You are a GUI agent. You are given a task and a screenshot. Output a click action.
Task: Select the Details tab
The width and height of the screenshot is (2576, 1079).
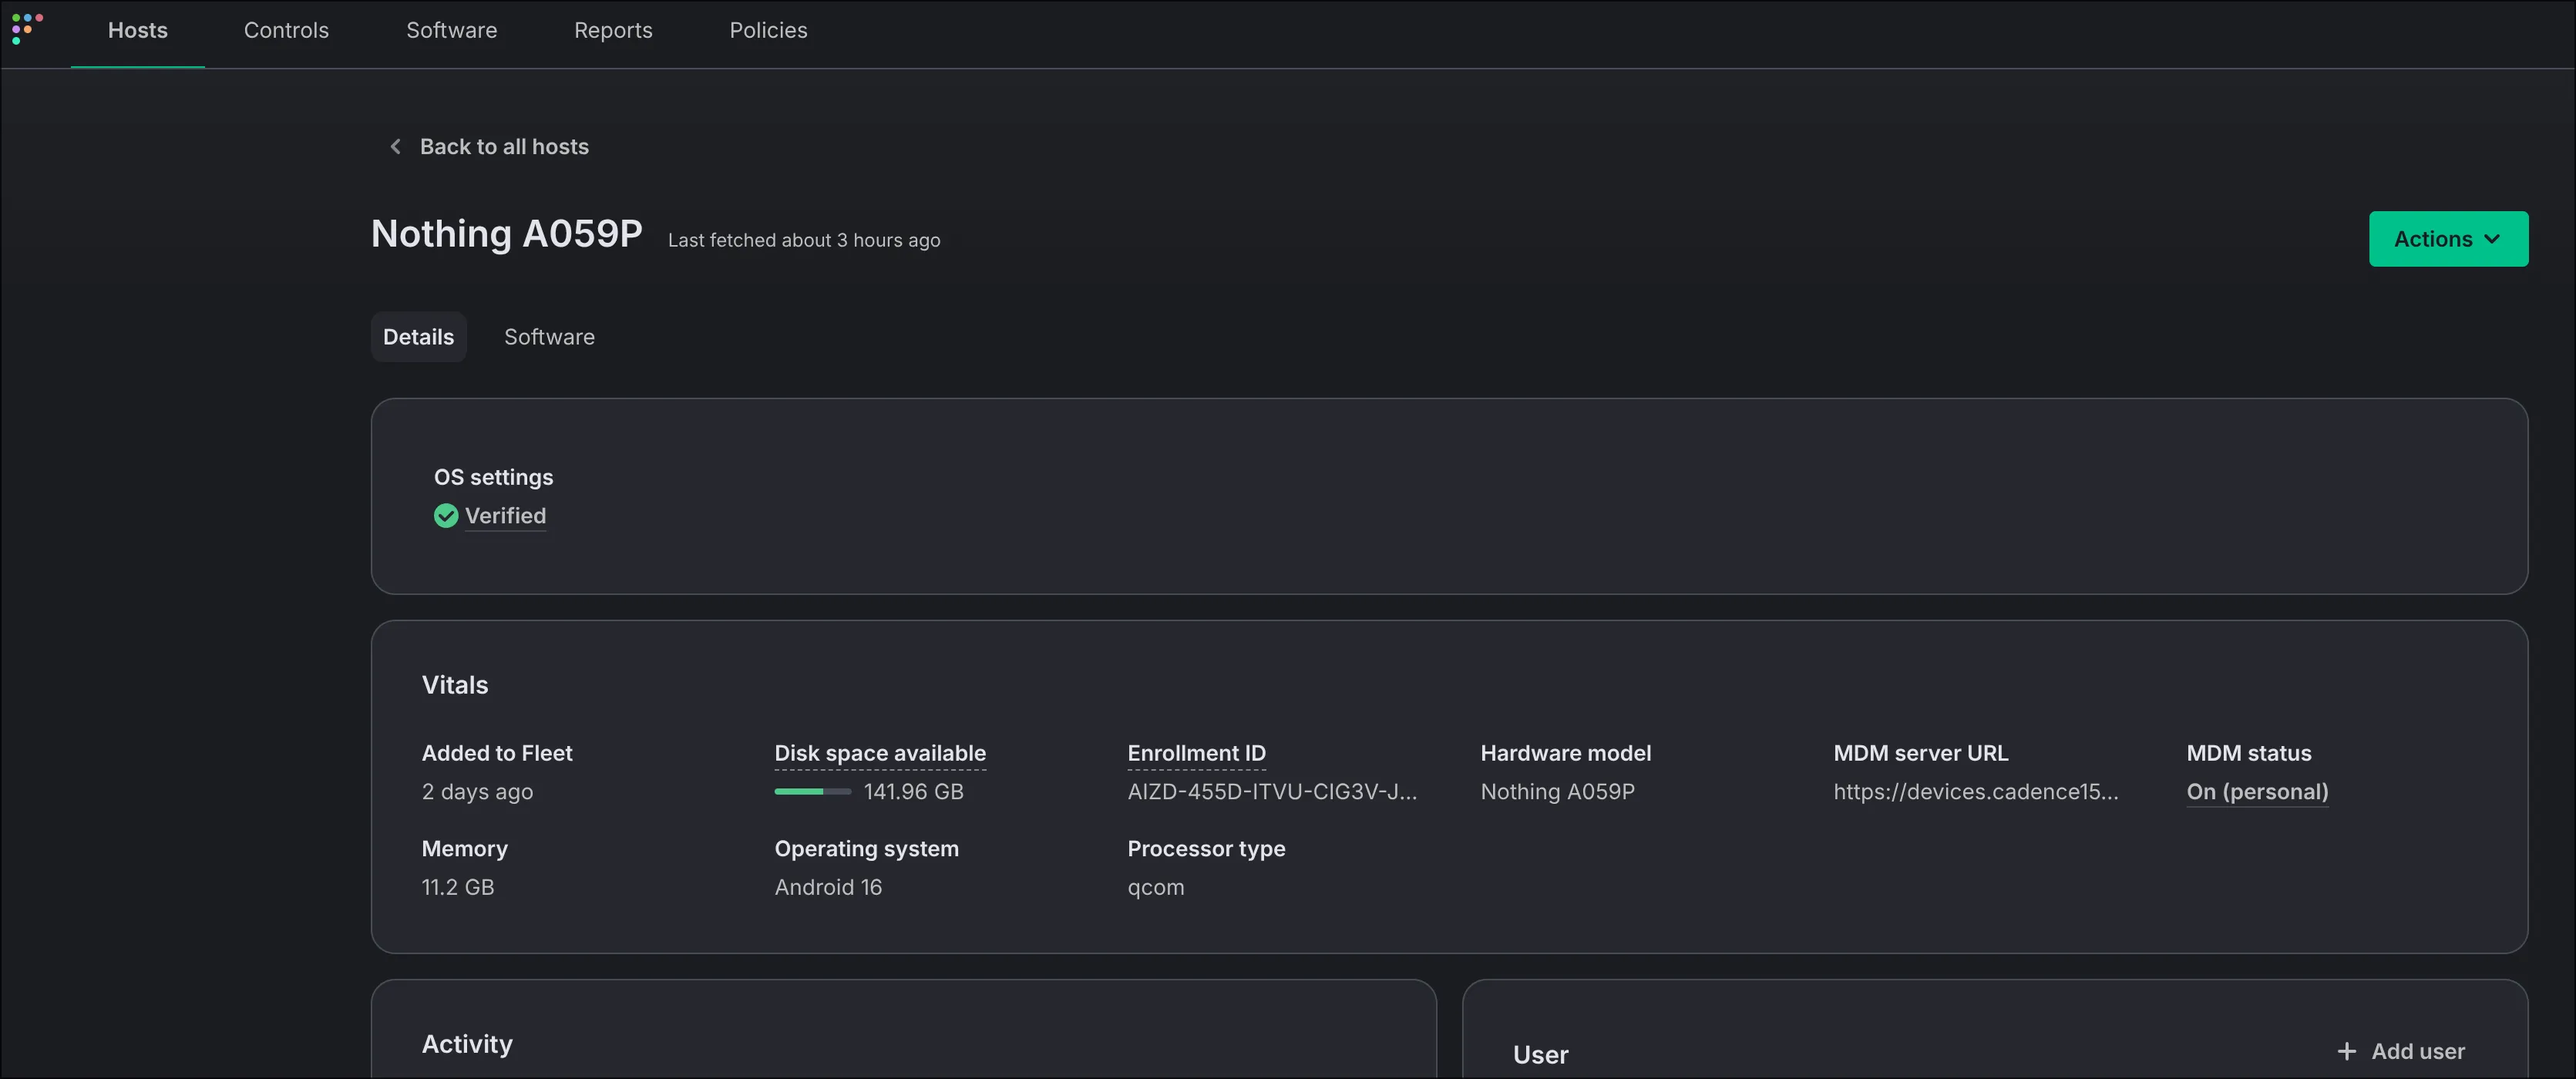[418, 337]
